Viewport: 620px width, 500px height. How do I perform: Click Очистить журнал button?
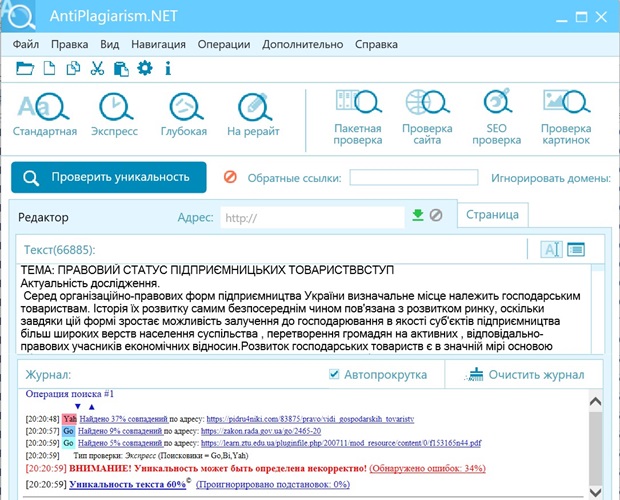click(x=526, y=374)
